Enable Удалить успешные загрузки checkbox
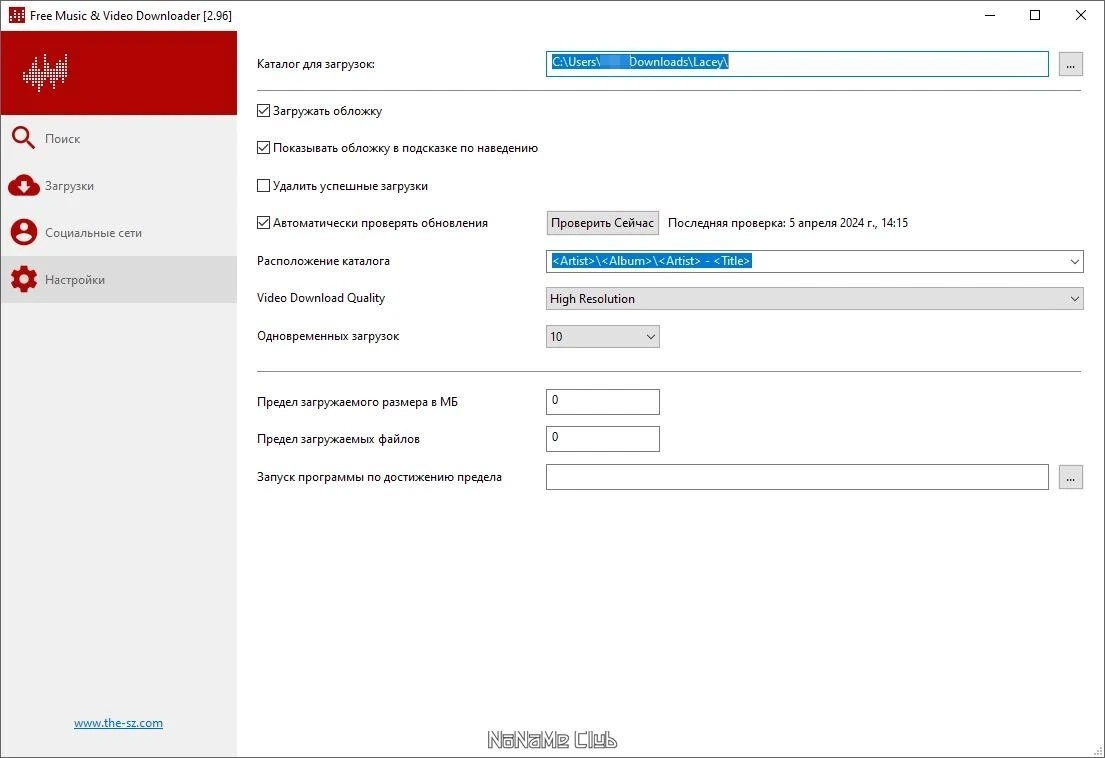 [x=264, y=186]
